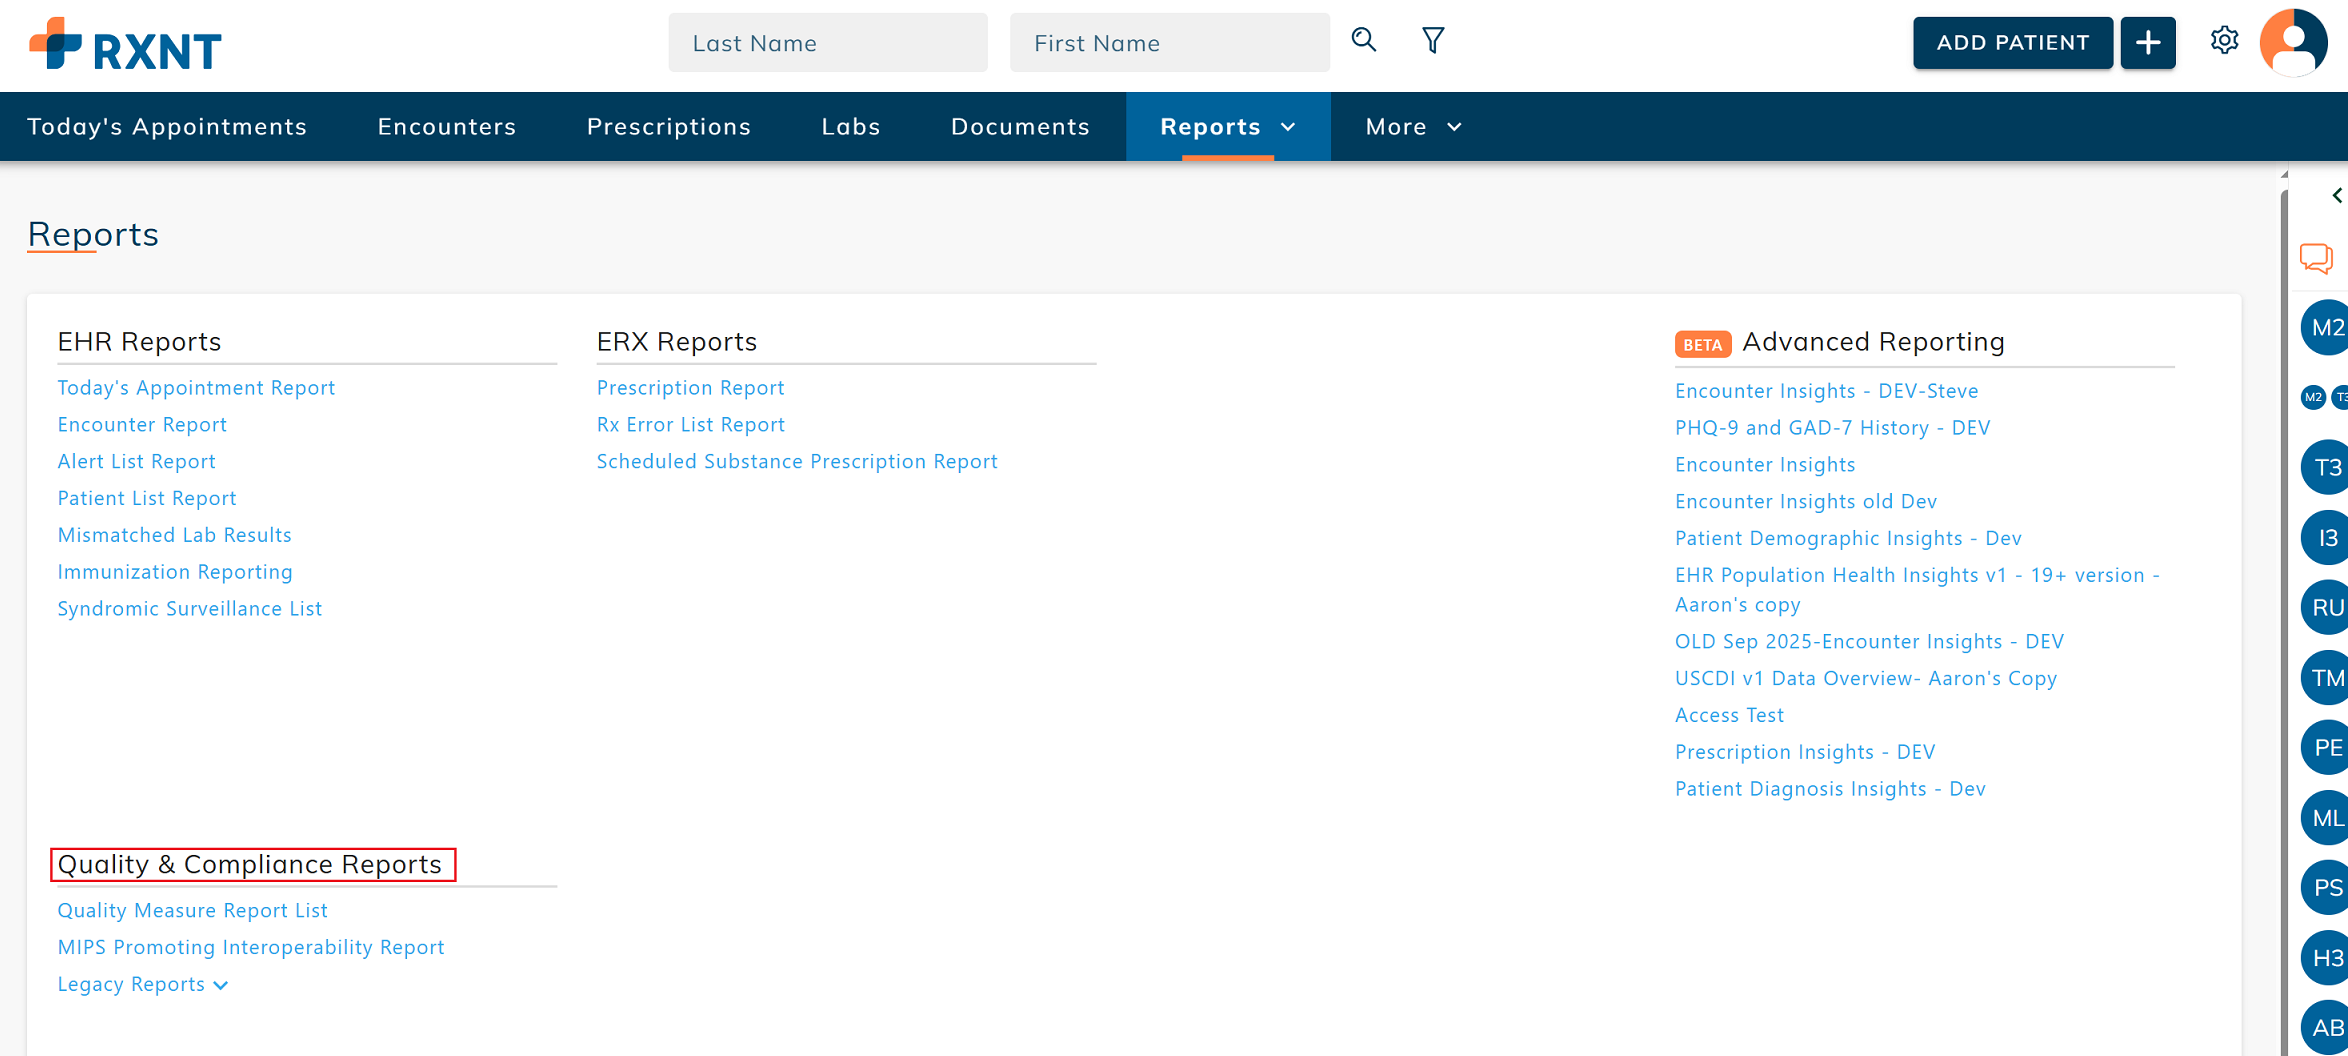Select the T3 user avatar
2348x1056 pixels.
[2326, 468]
